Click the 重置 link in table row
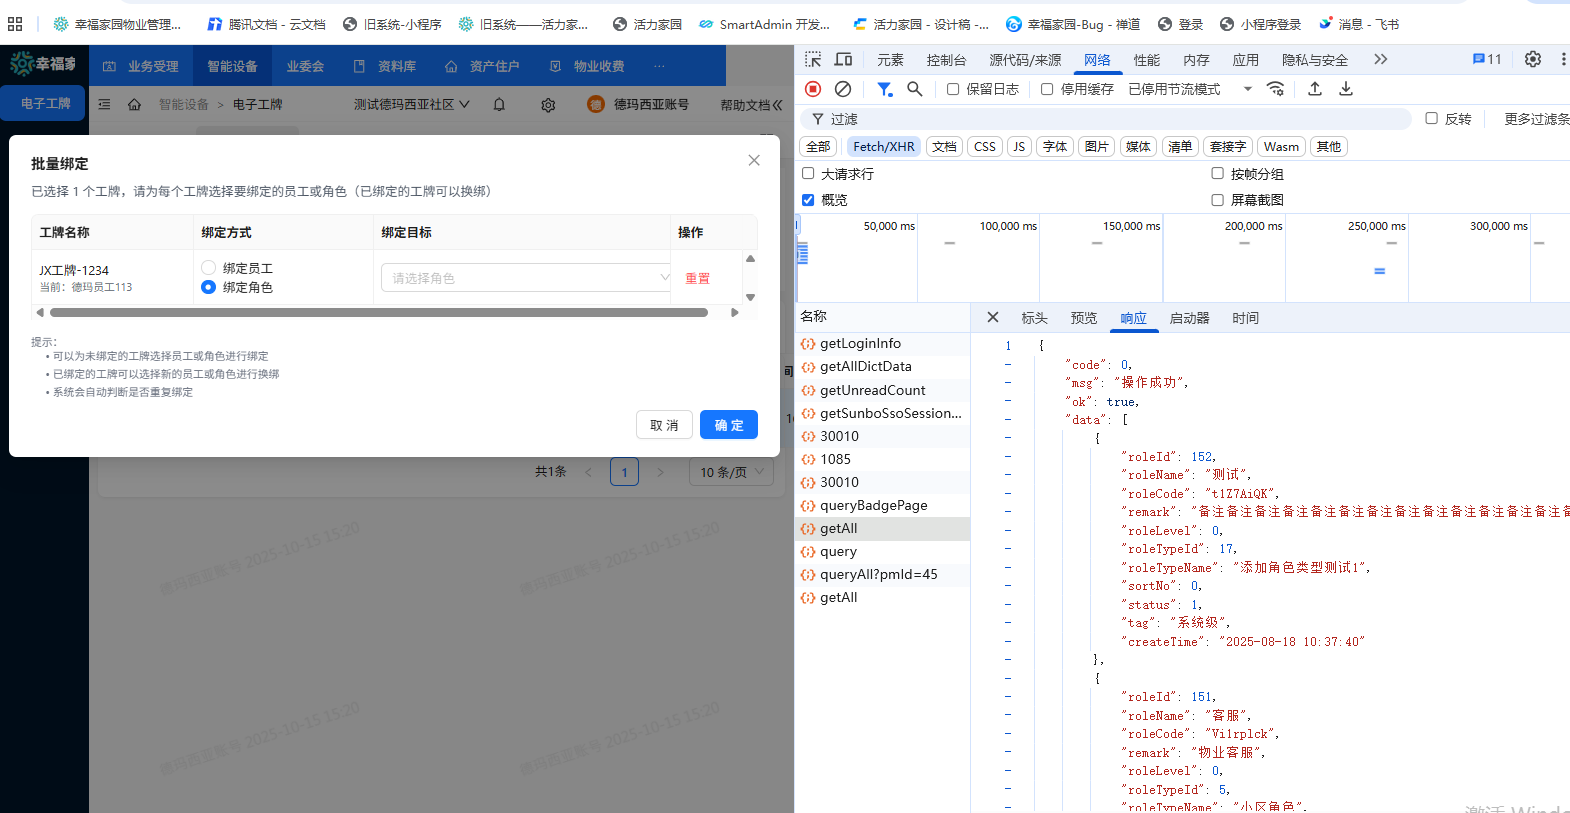 point(697,279)
